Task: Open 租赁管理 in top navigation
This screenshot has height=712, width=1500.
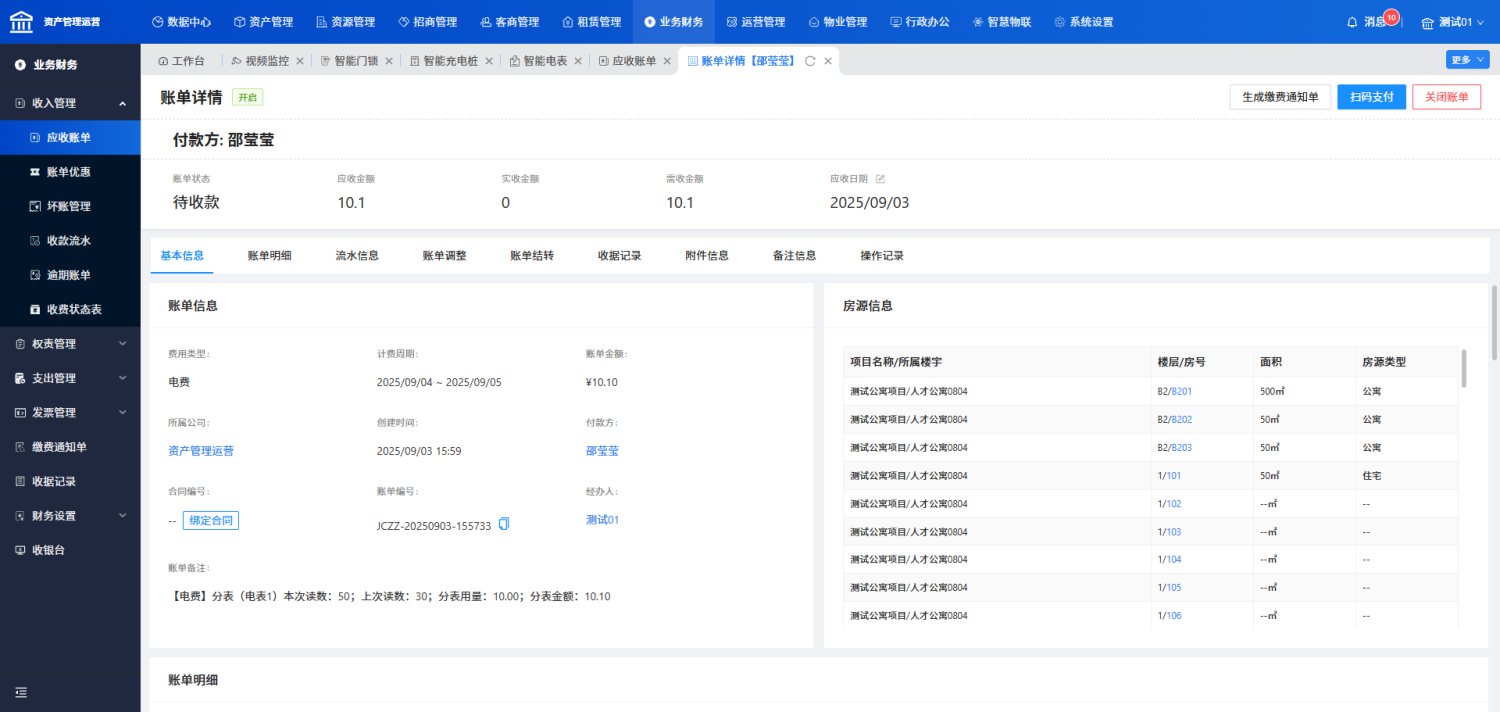Action: (591, 22)
